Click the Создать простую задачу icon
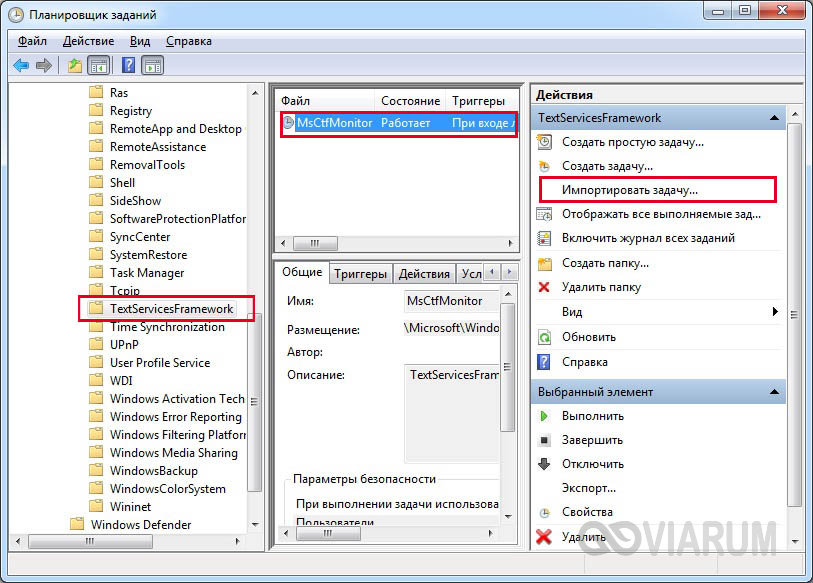 544,142
